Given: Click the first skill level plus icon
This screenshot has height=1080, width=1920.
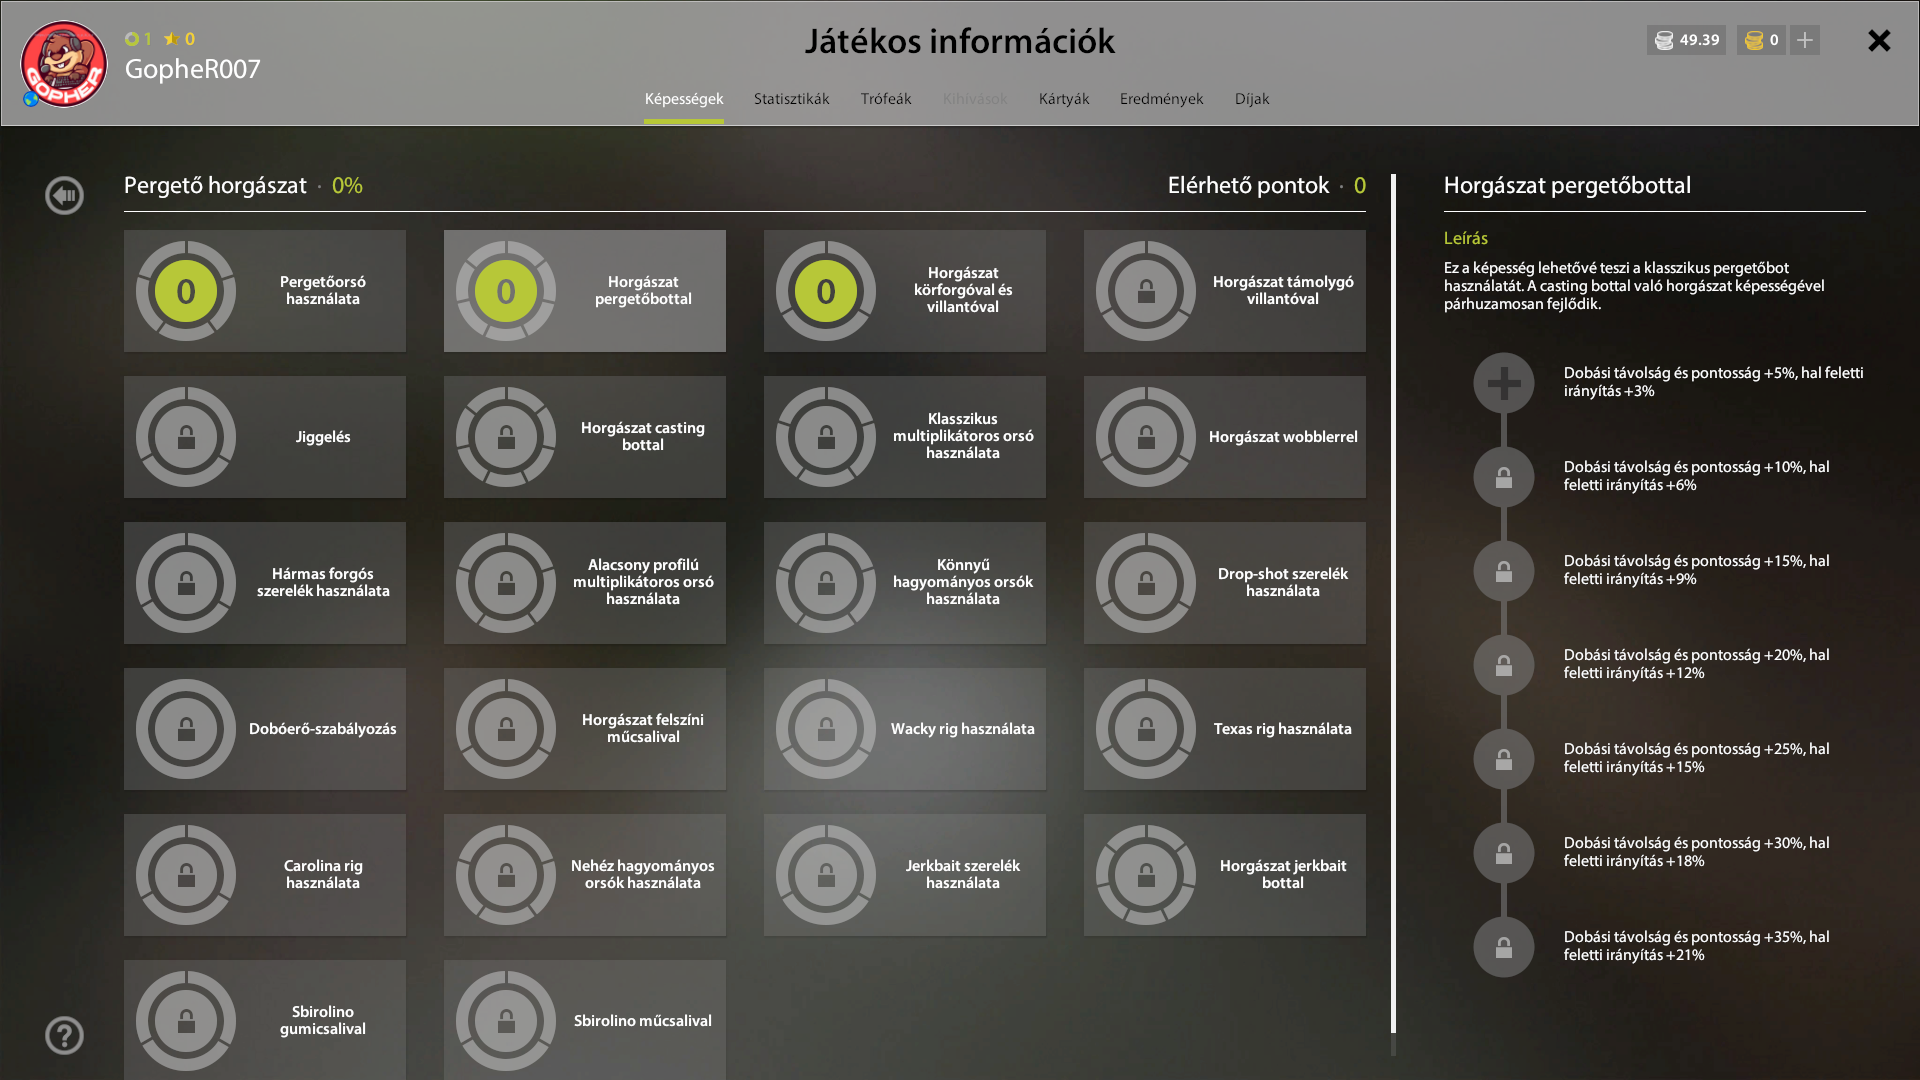Looking at the screenshot, I should 1503,383.
